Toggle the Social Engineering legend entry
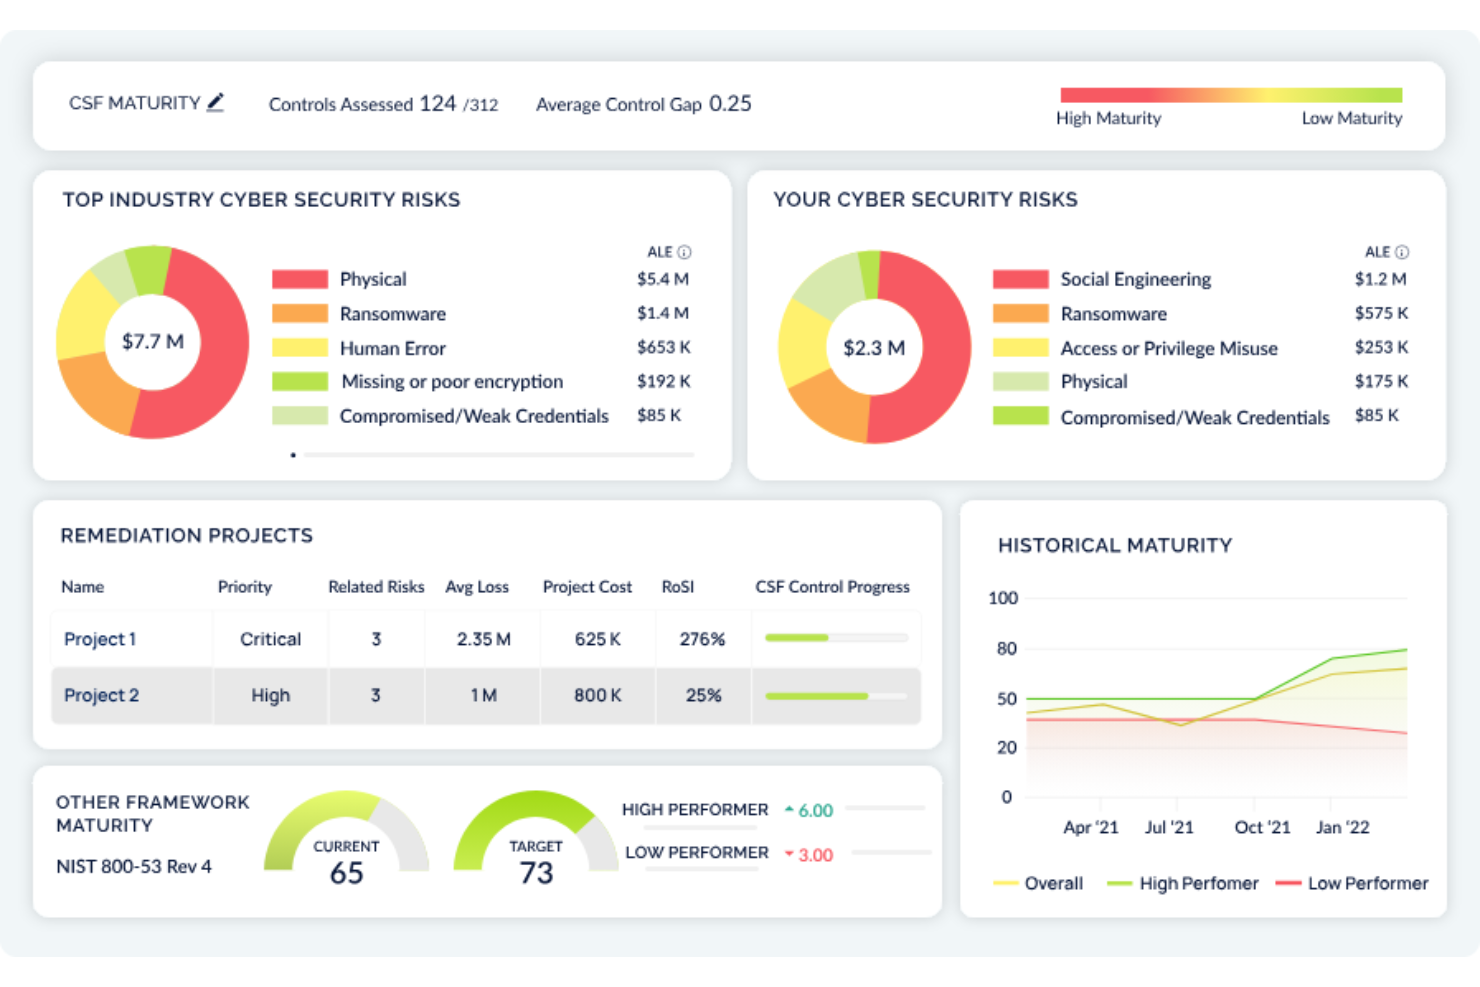 [1135, 279]
